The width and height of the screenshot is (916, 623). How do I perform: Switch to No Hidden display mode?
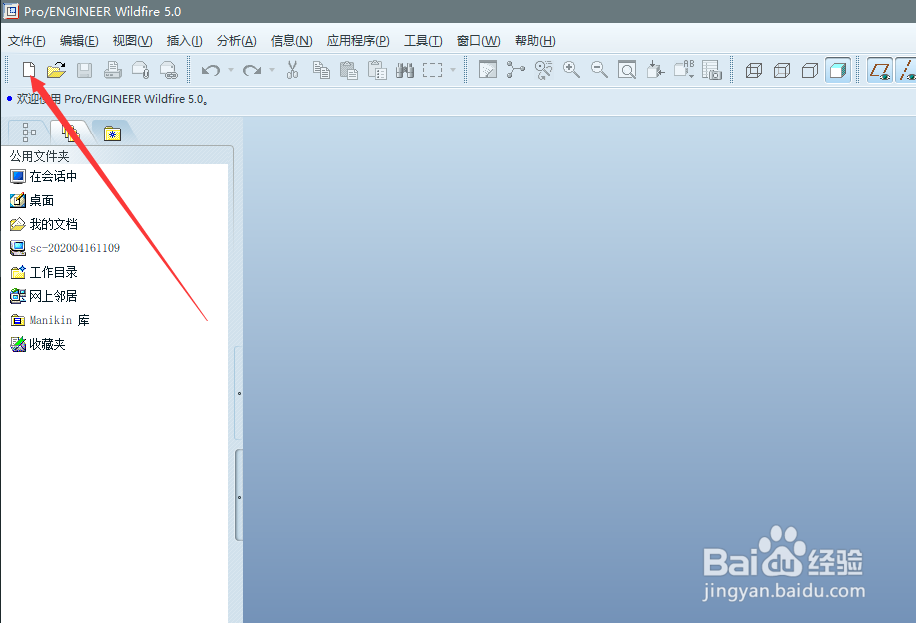810,71
